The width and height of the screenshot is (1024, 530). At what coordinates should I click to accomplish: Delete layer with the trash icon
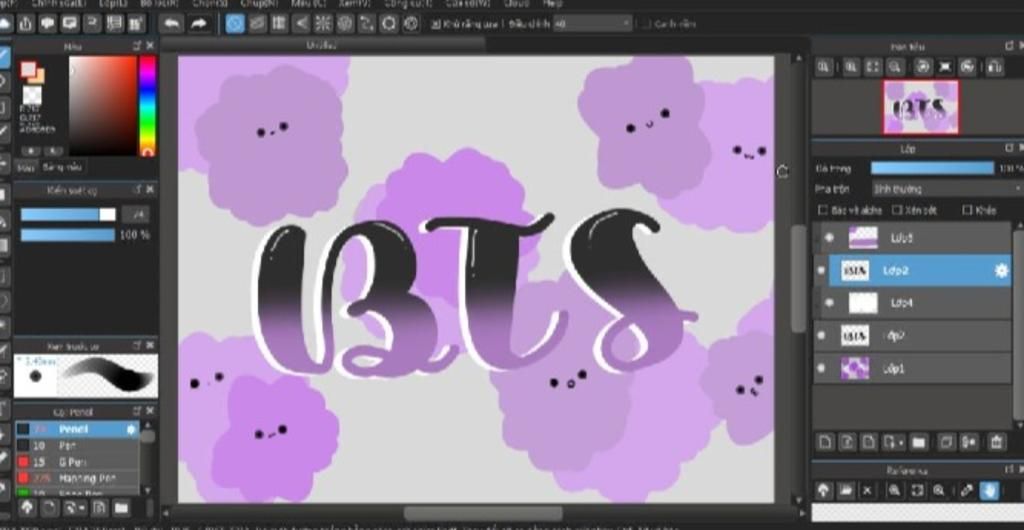tap(996, 443)
